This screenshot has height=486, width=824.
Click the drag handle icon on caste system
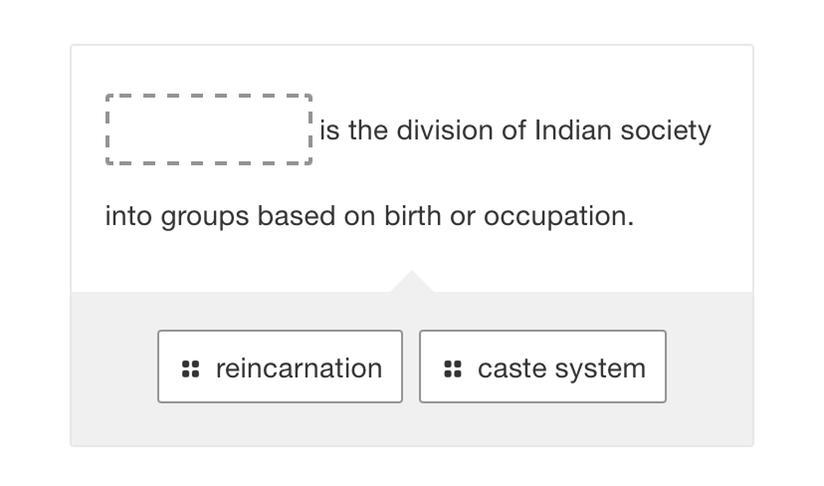tap(452, 369)
